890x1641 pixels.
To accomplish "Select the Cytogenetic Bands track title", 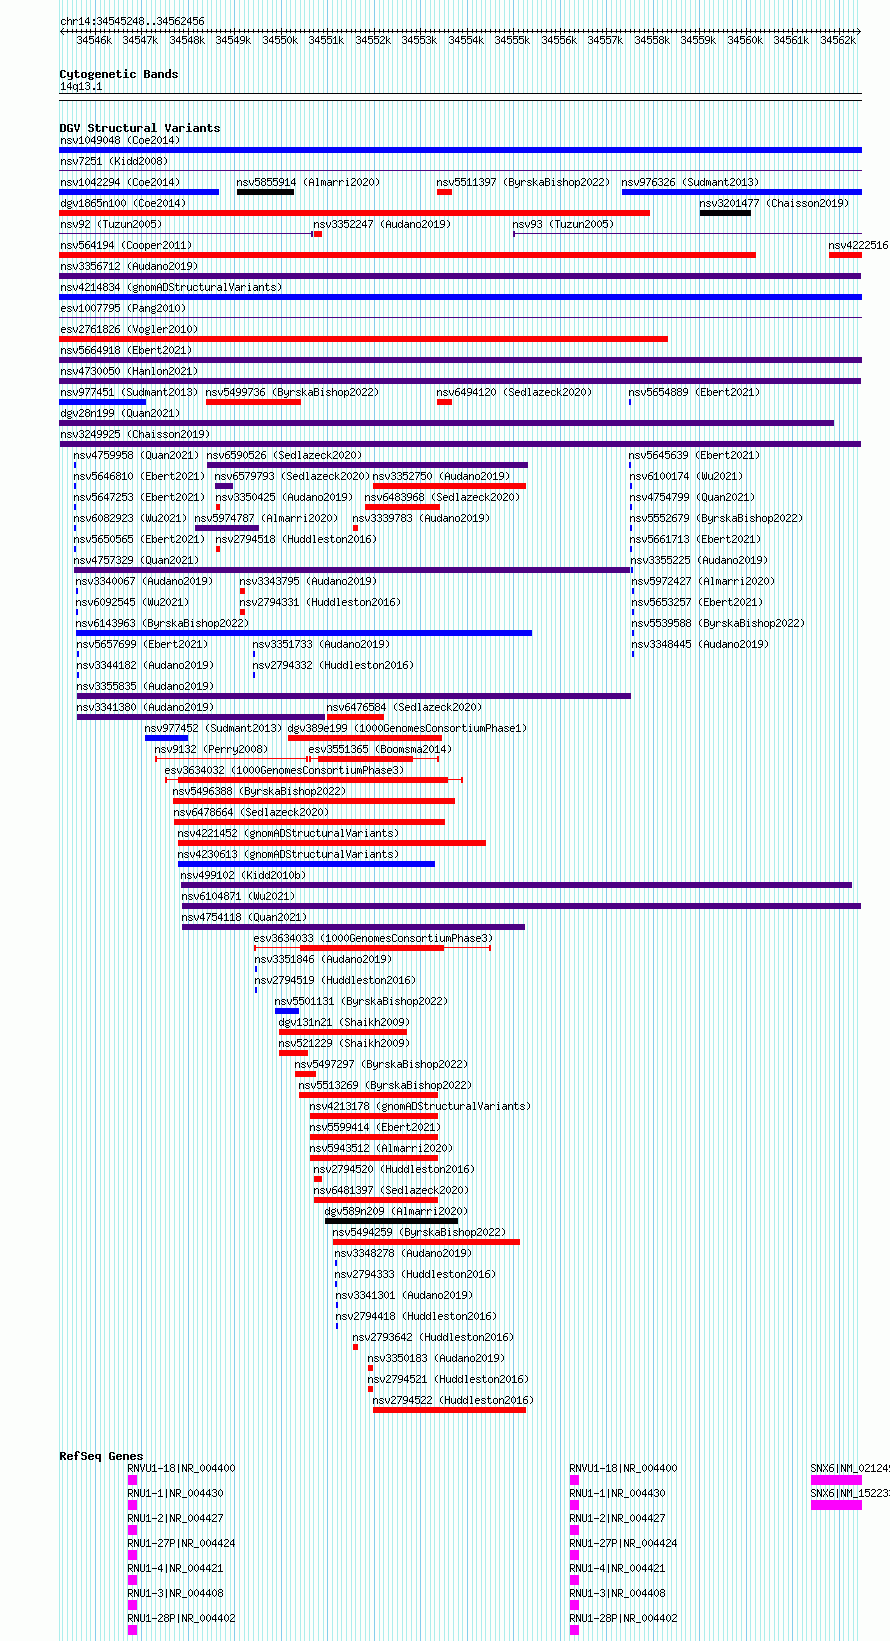I will click(119, 74).
